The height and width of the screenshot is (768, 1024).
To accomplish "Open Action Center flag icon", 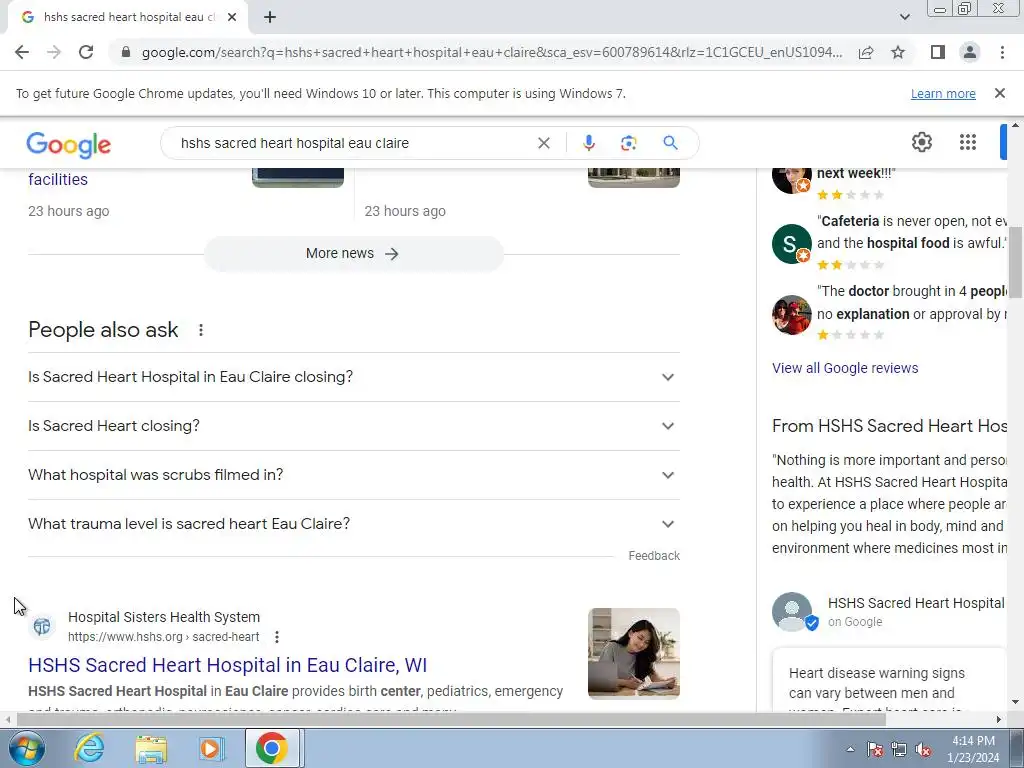I will point(875,750).
